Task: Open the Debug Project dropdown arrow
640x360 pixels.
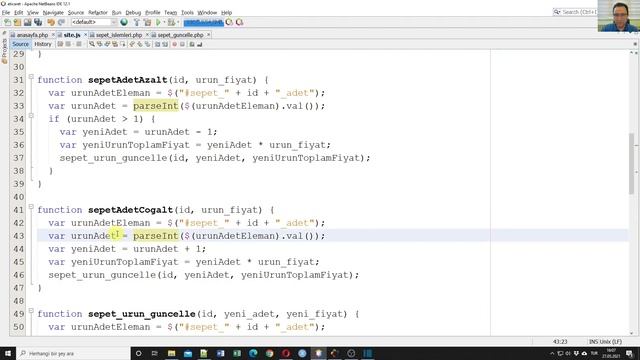Action: coord(178,22)
